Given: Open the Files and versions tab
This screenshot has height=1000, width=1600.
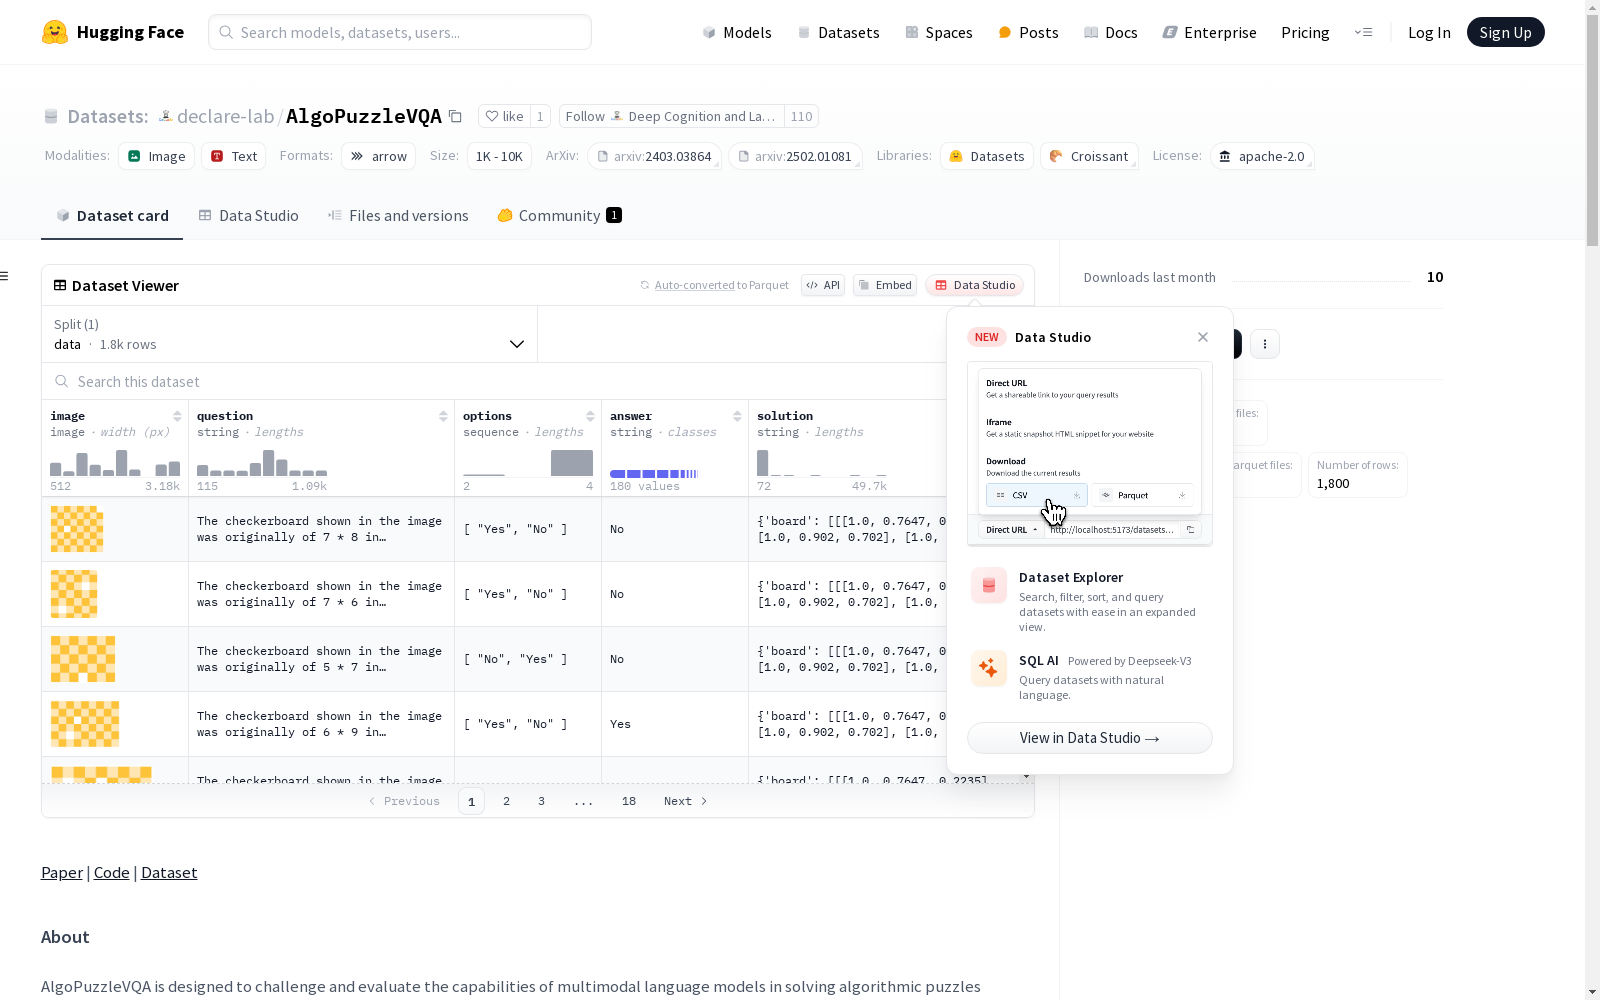Looking at the screenshot, I should point(398,216).
